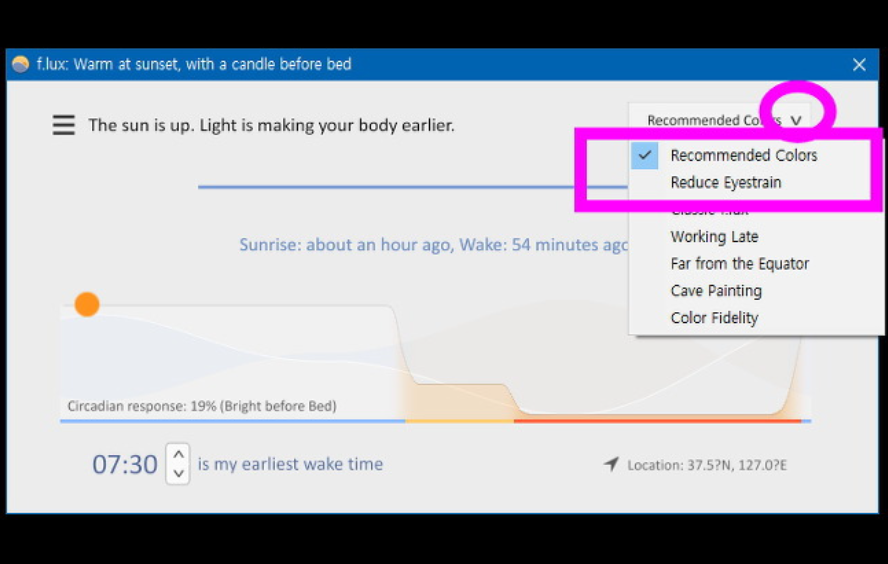Open the hamburger menu

point(63,125)
